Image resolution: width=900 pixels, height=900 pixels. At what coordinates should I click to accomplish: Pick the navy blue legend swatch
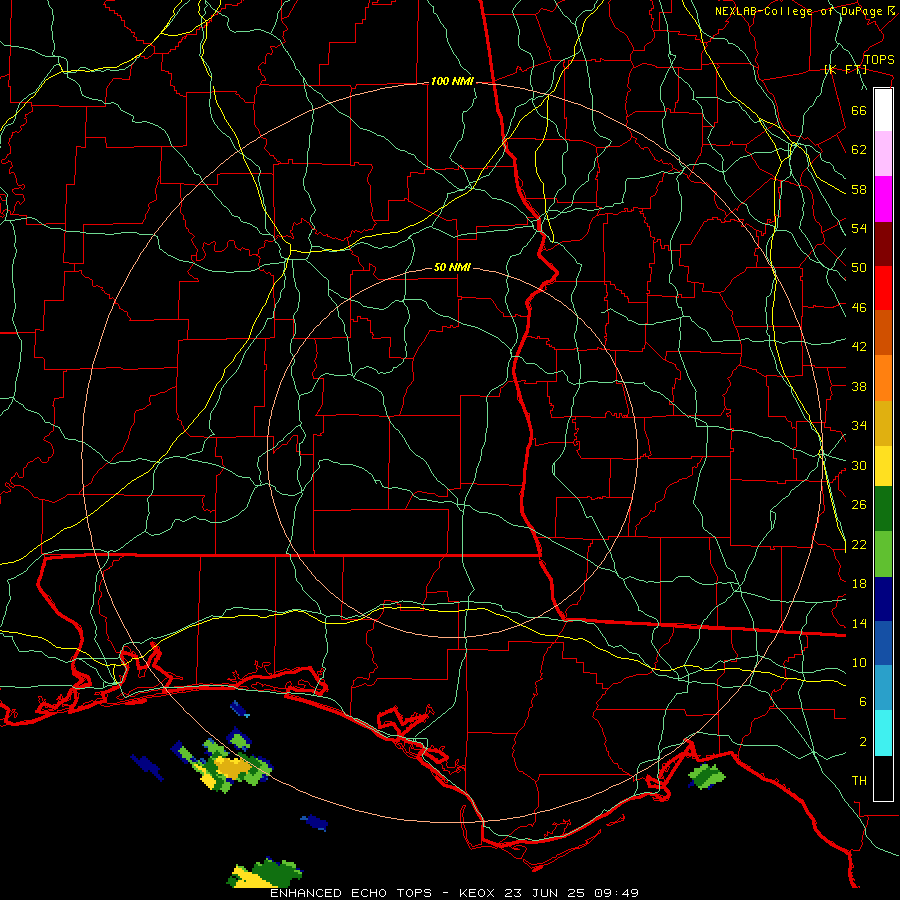[x=883, y=599]
